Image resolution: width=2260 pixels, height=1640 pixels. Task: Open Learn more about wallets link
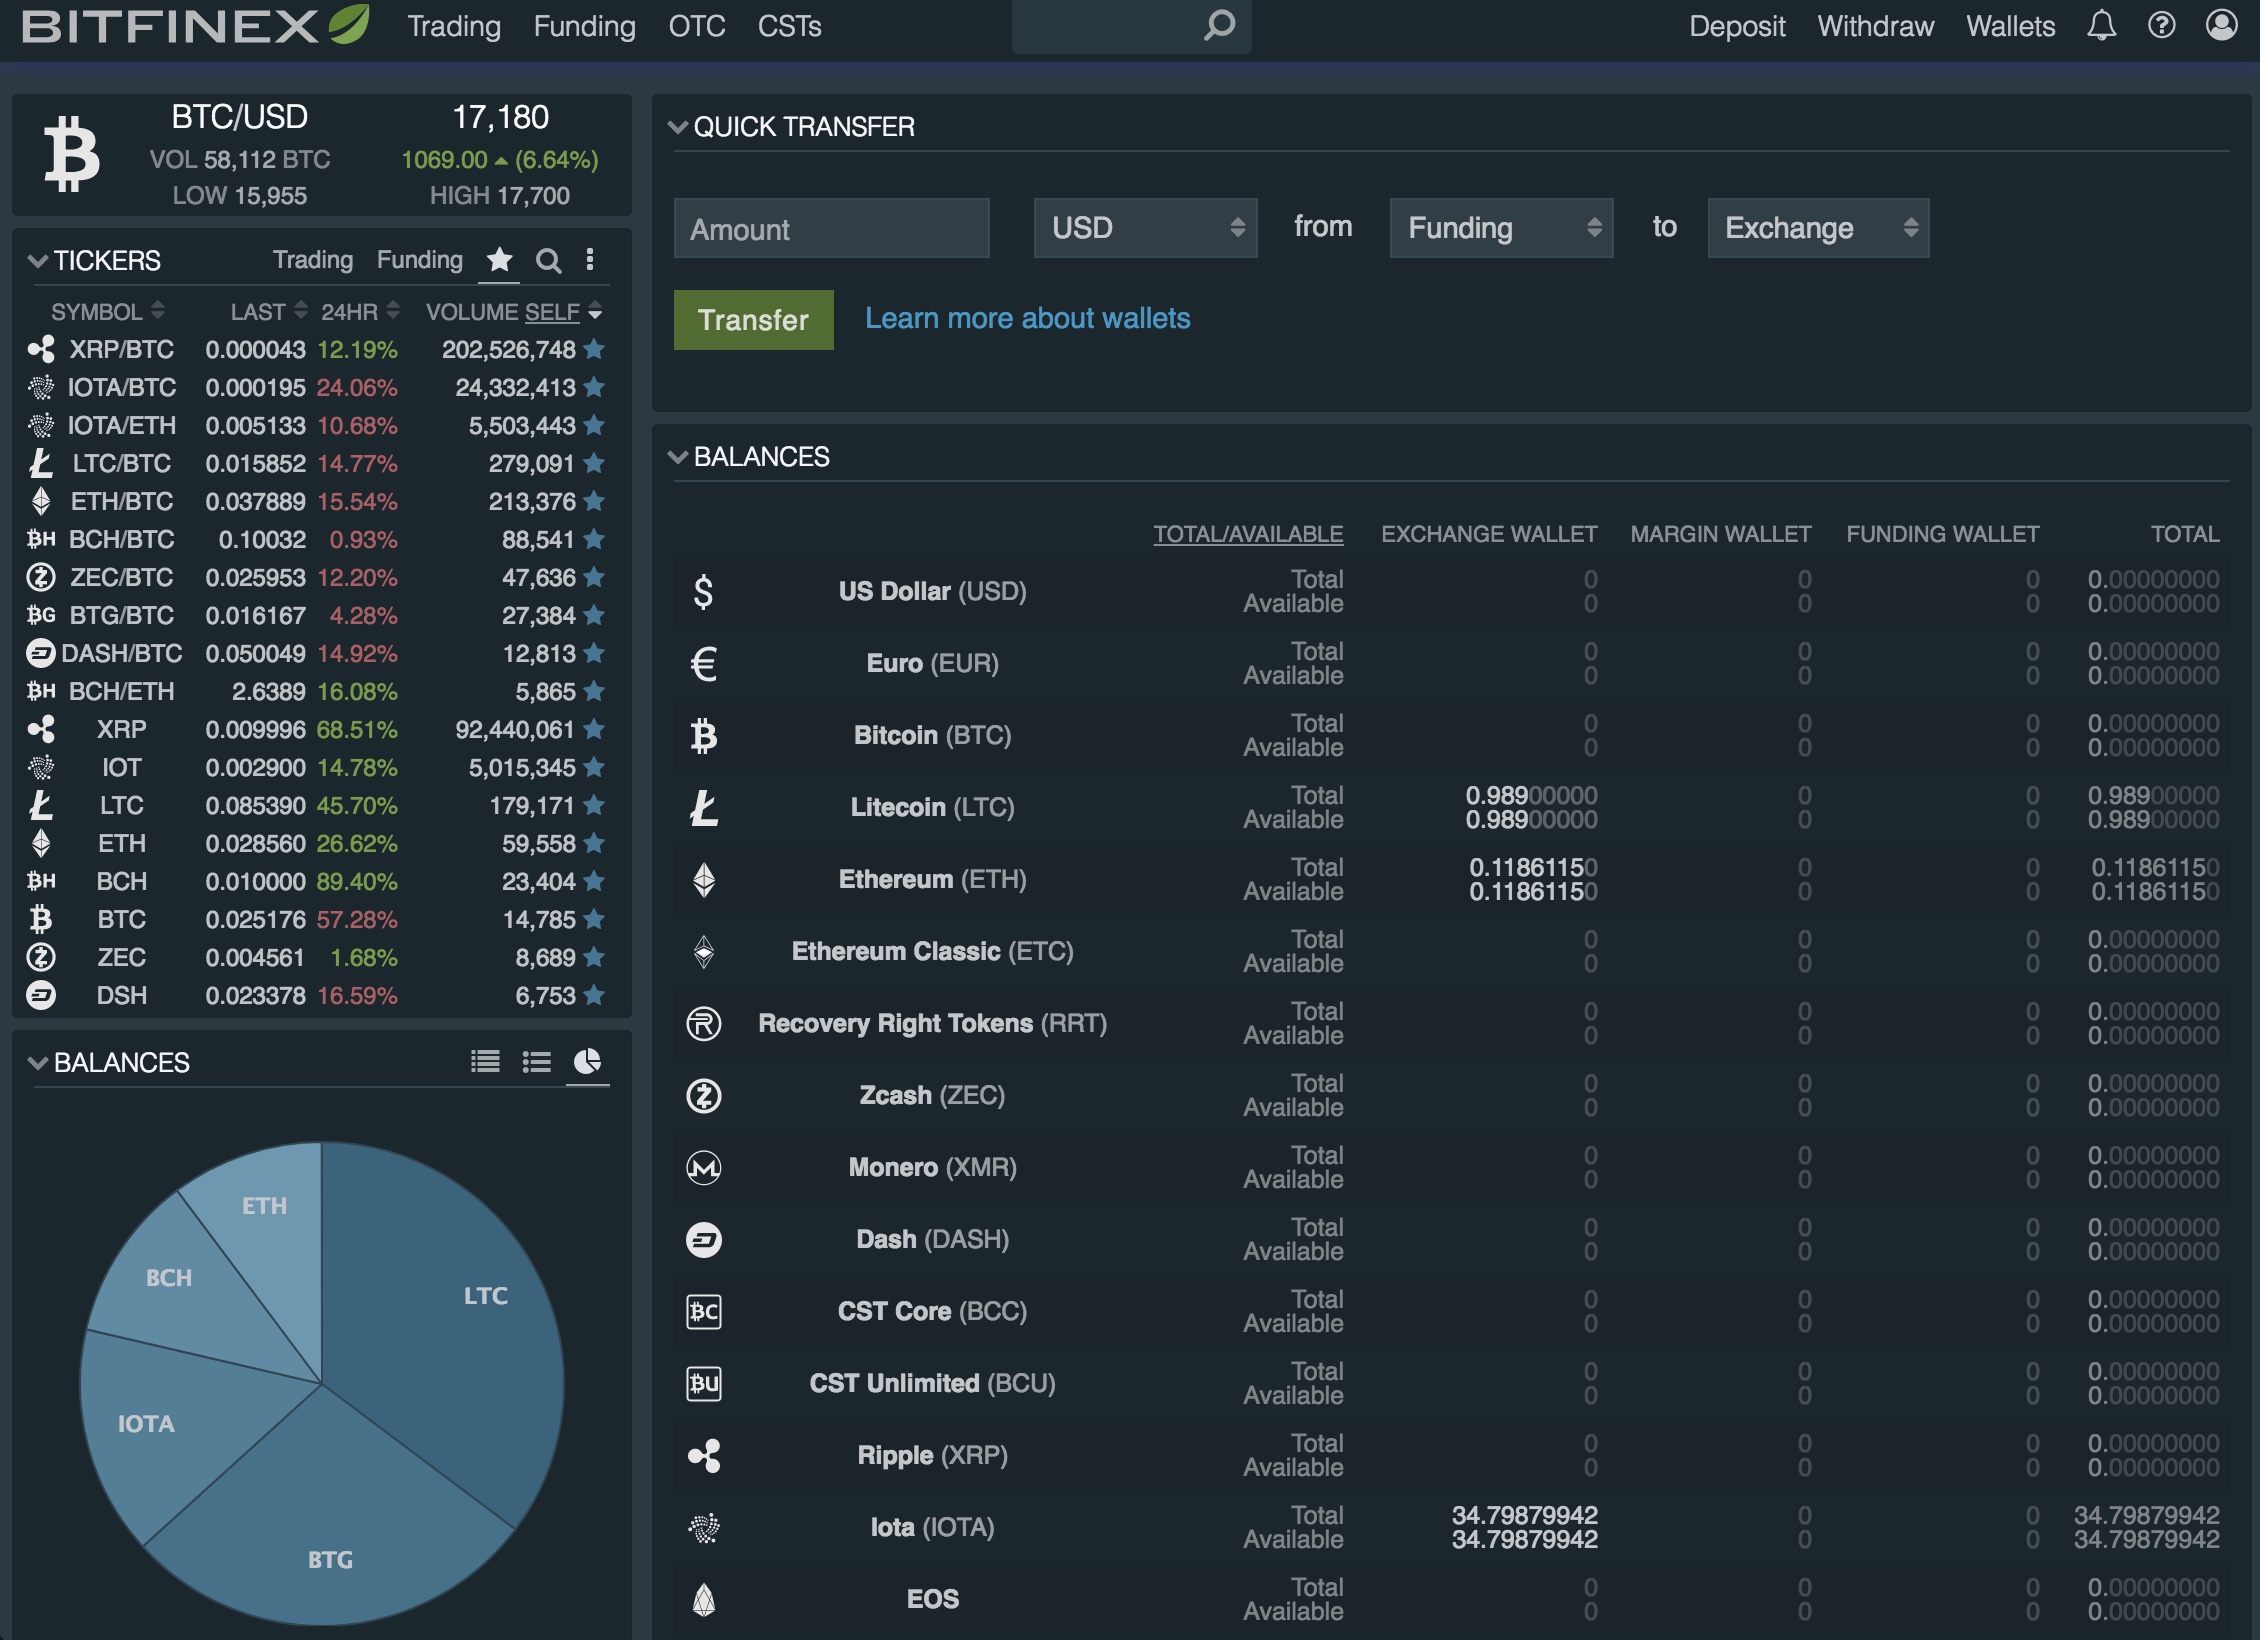[x=1027, y=318]
